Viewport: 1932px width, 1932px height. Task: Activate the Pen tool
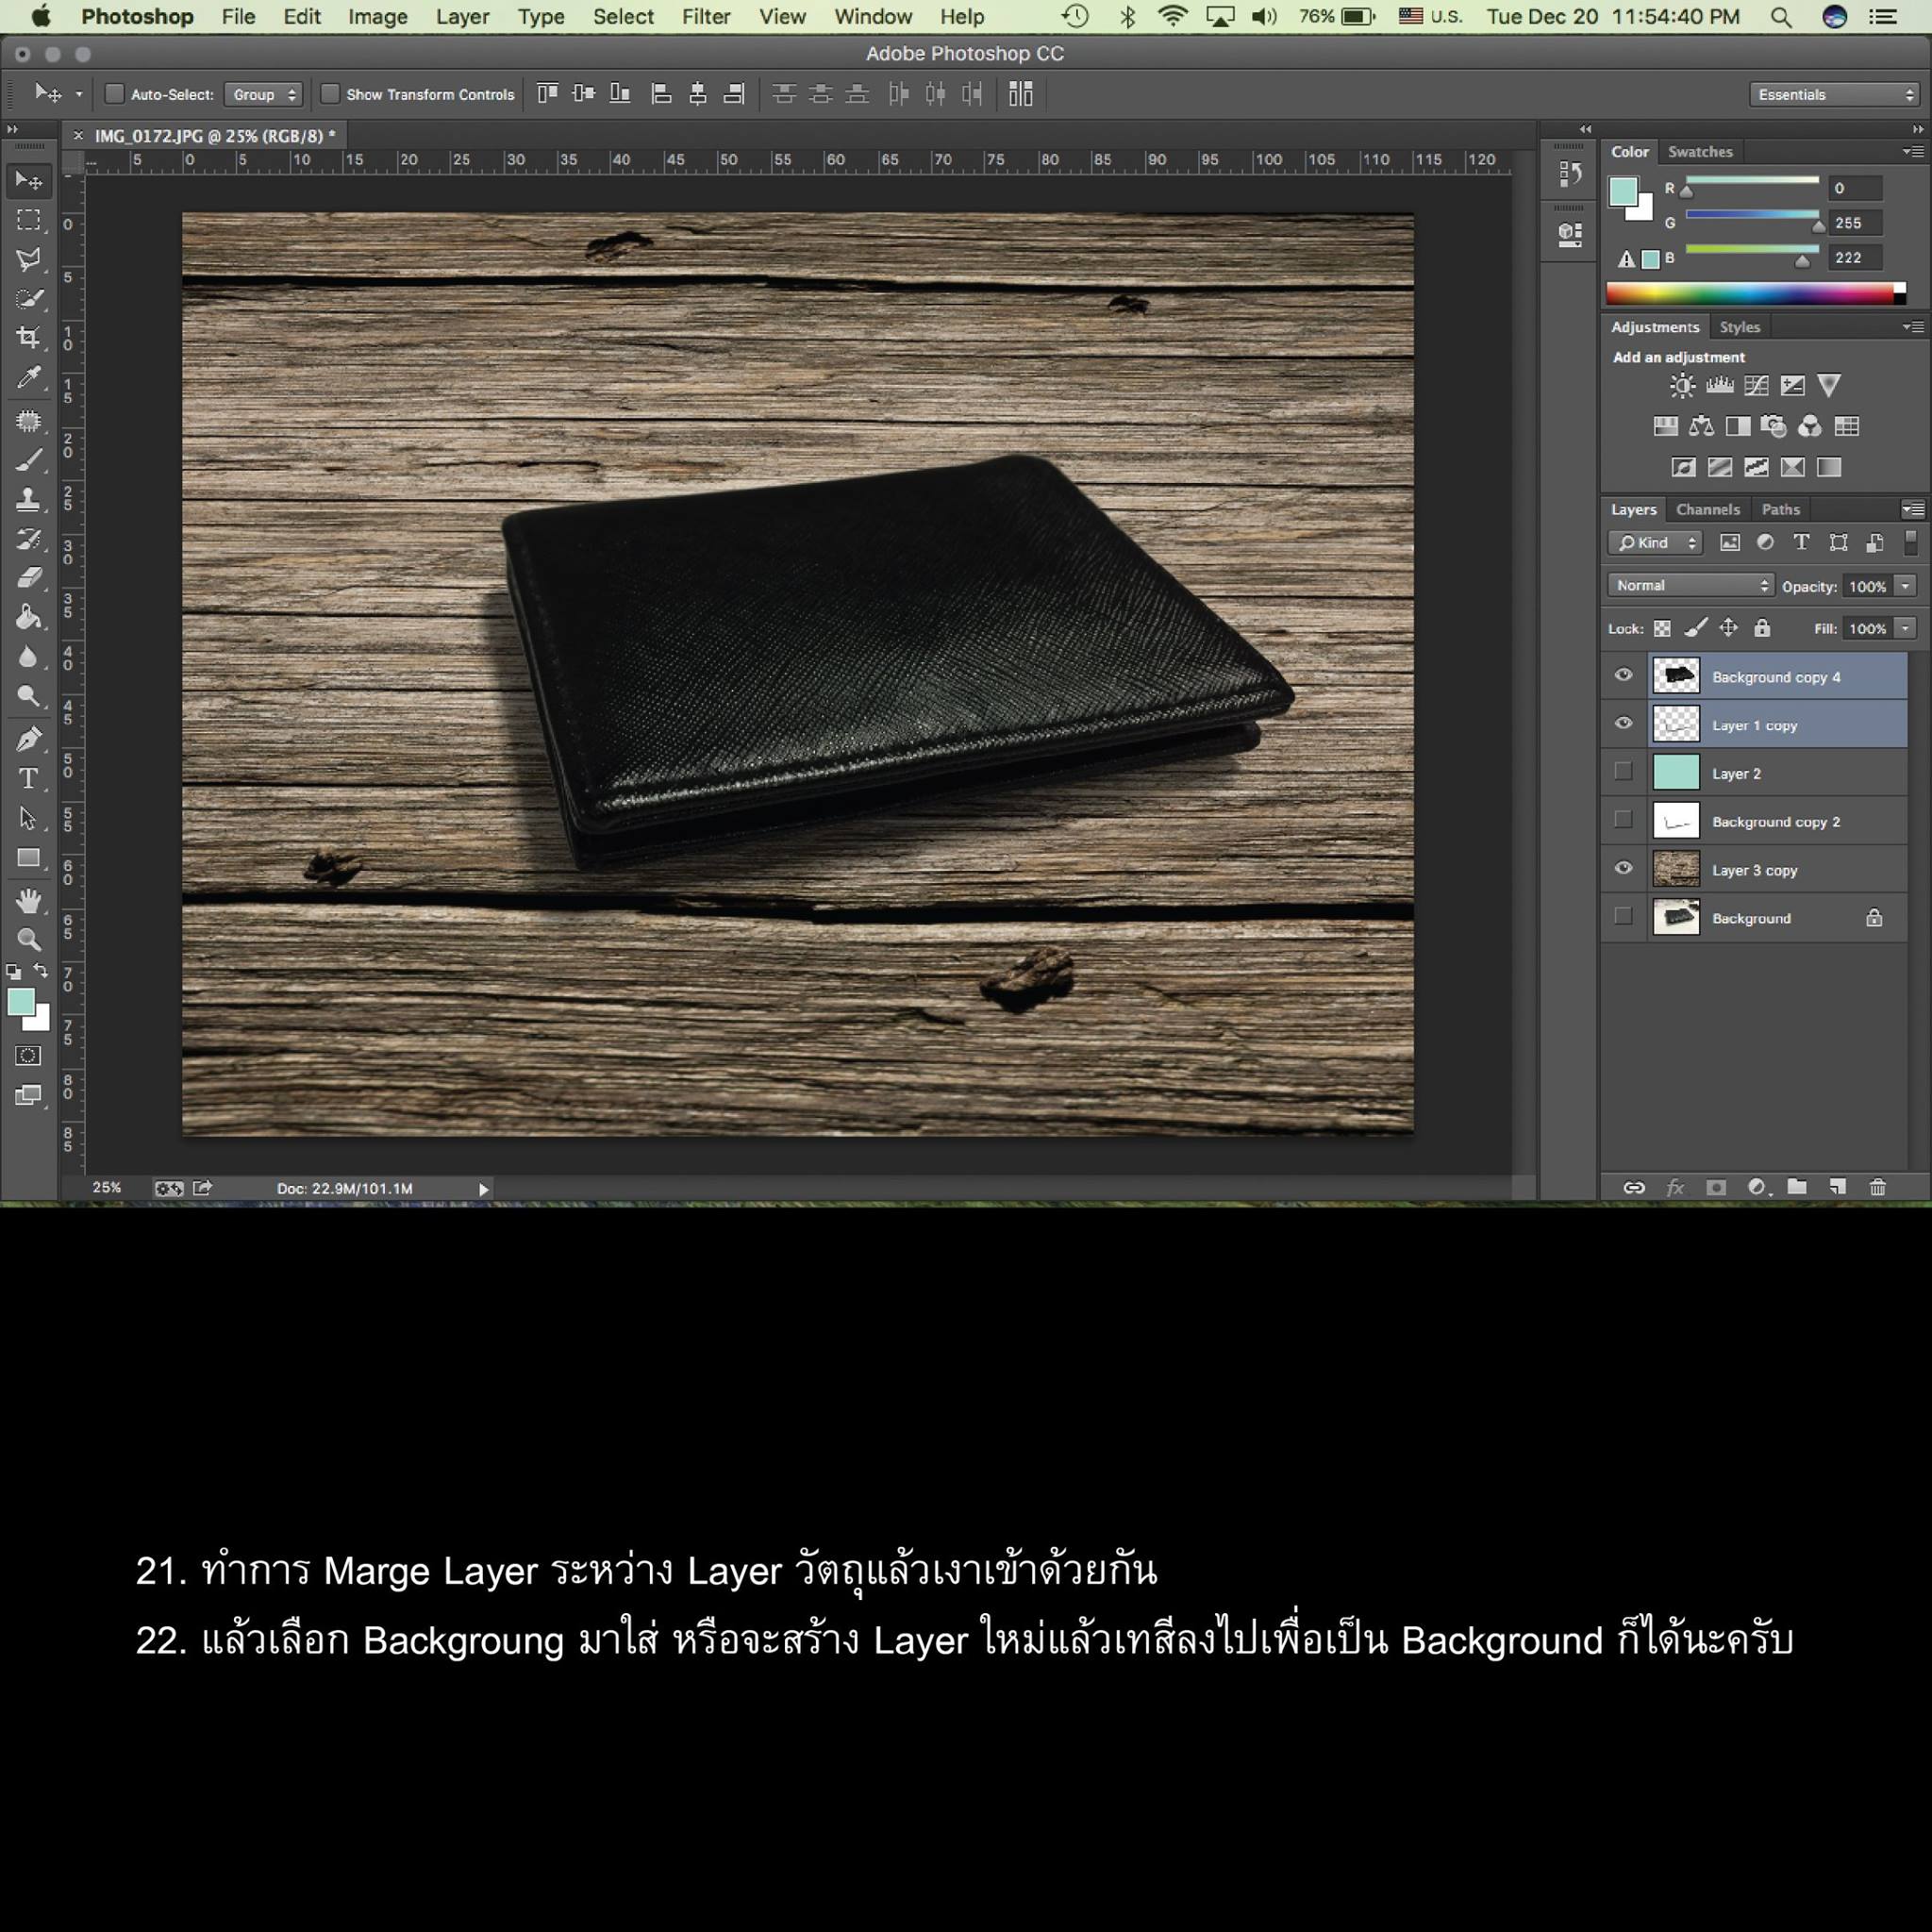[x=29, y=739]
